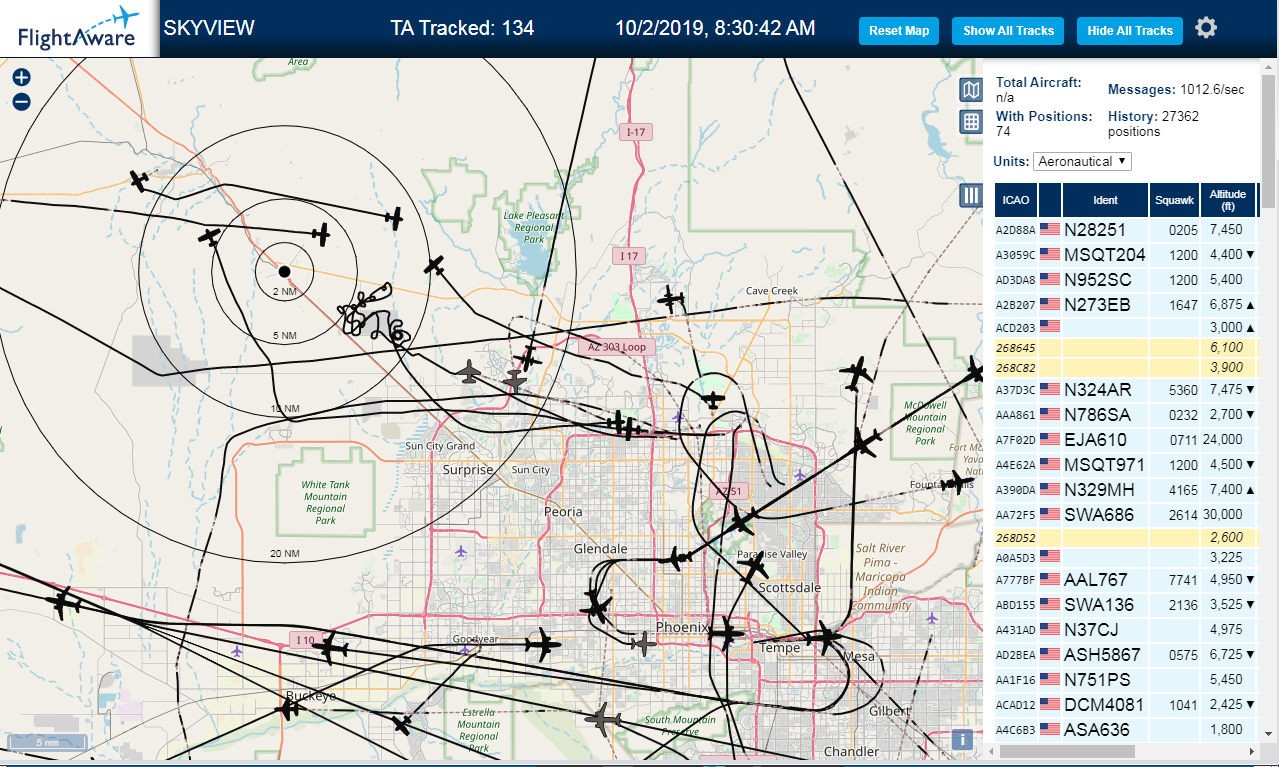This screenshot has height=767, width=1279.
Task: Select the aircraft icon east of Goodyear label
Action: (543, 644)
